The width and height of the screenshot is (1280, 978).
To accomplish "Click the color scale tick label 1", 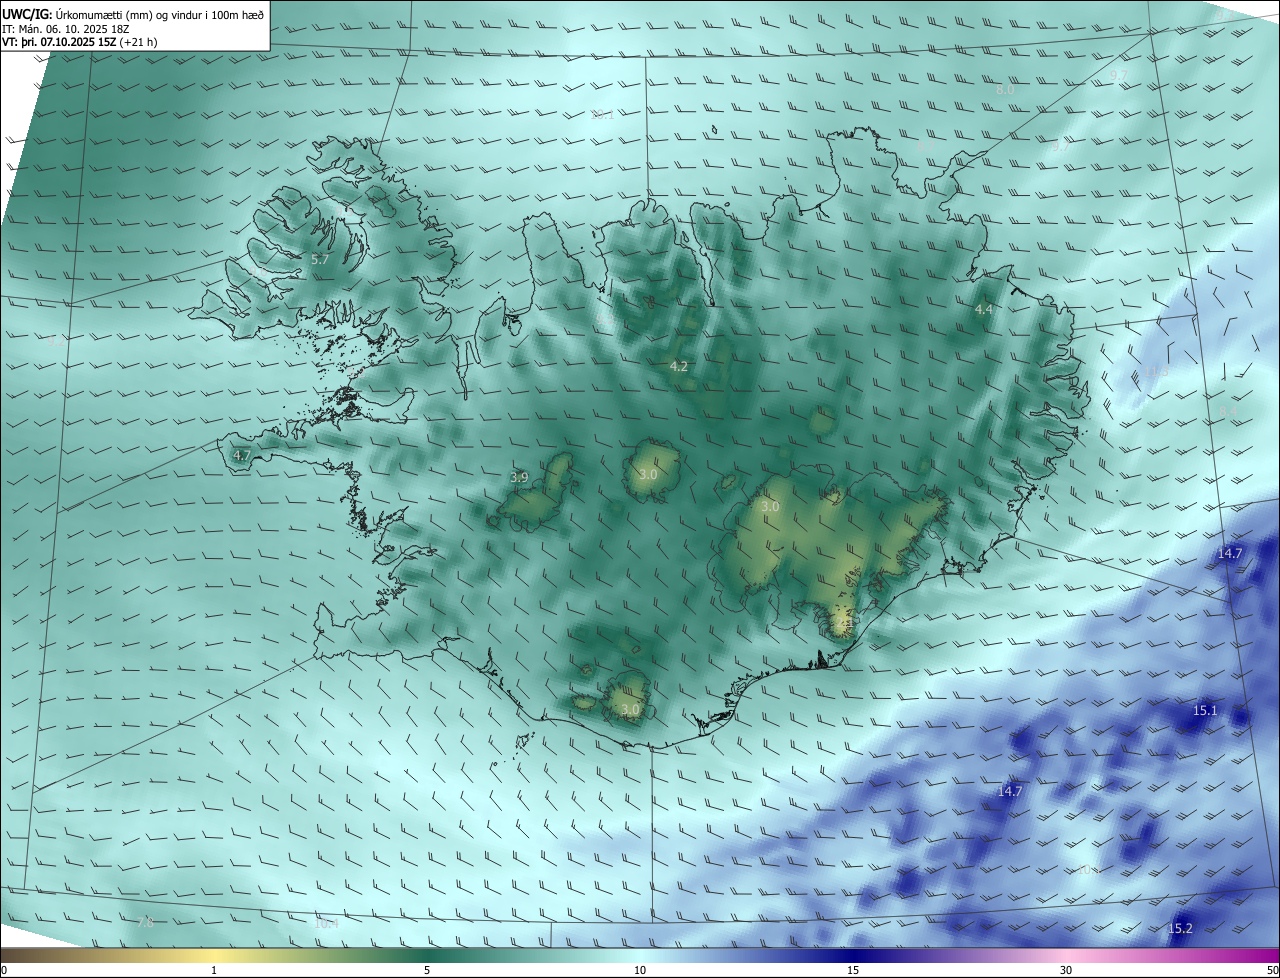I will pos(214,970).
